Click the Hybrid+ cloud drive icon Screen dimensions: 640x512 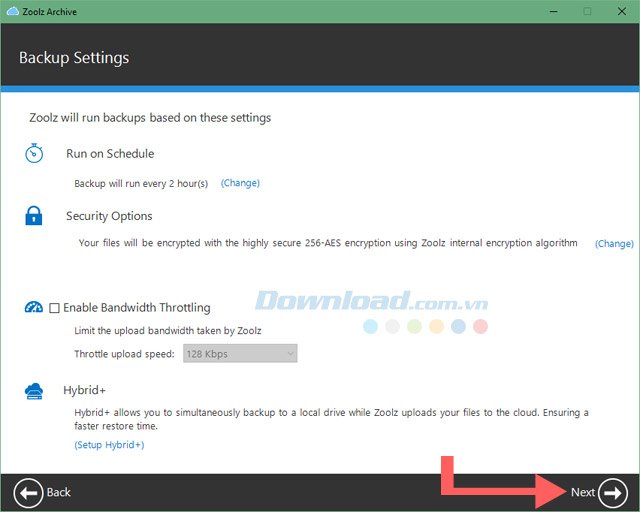click(34, 391)
